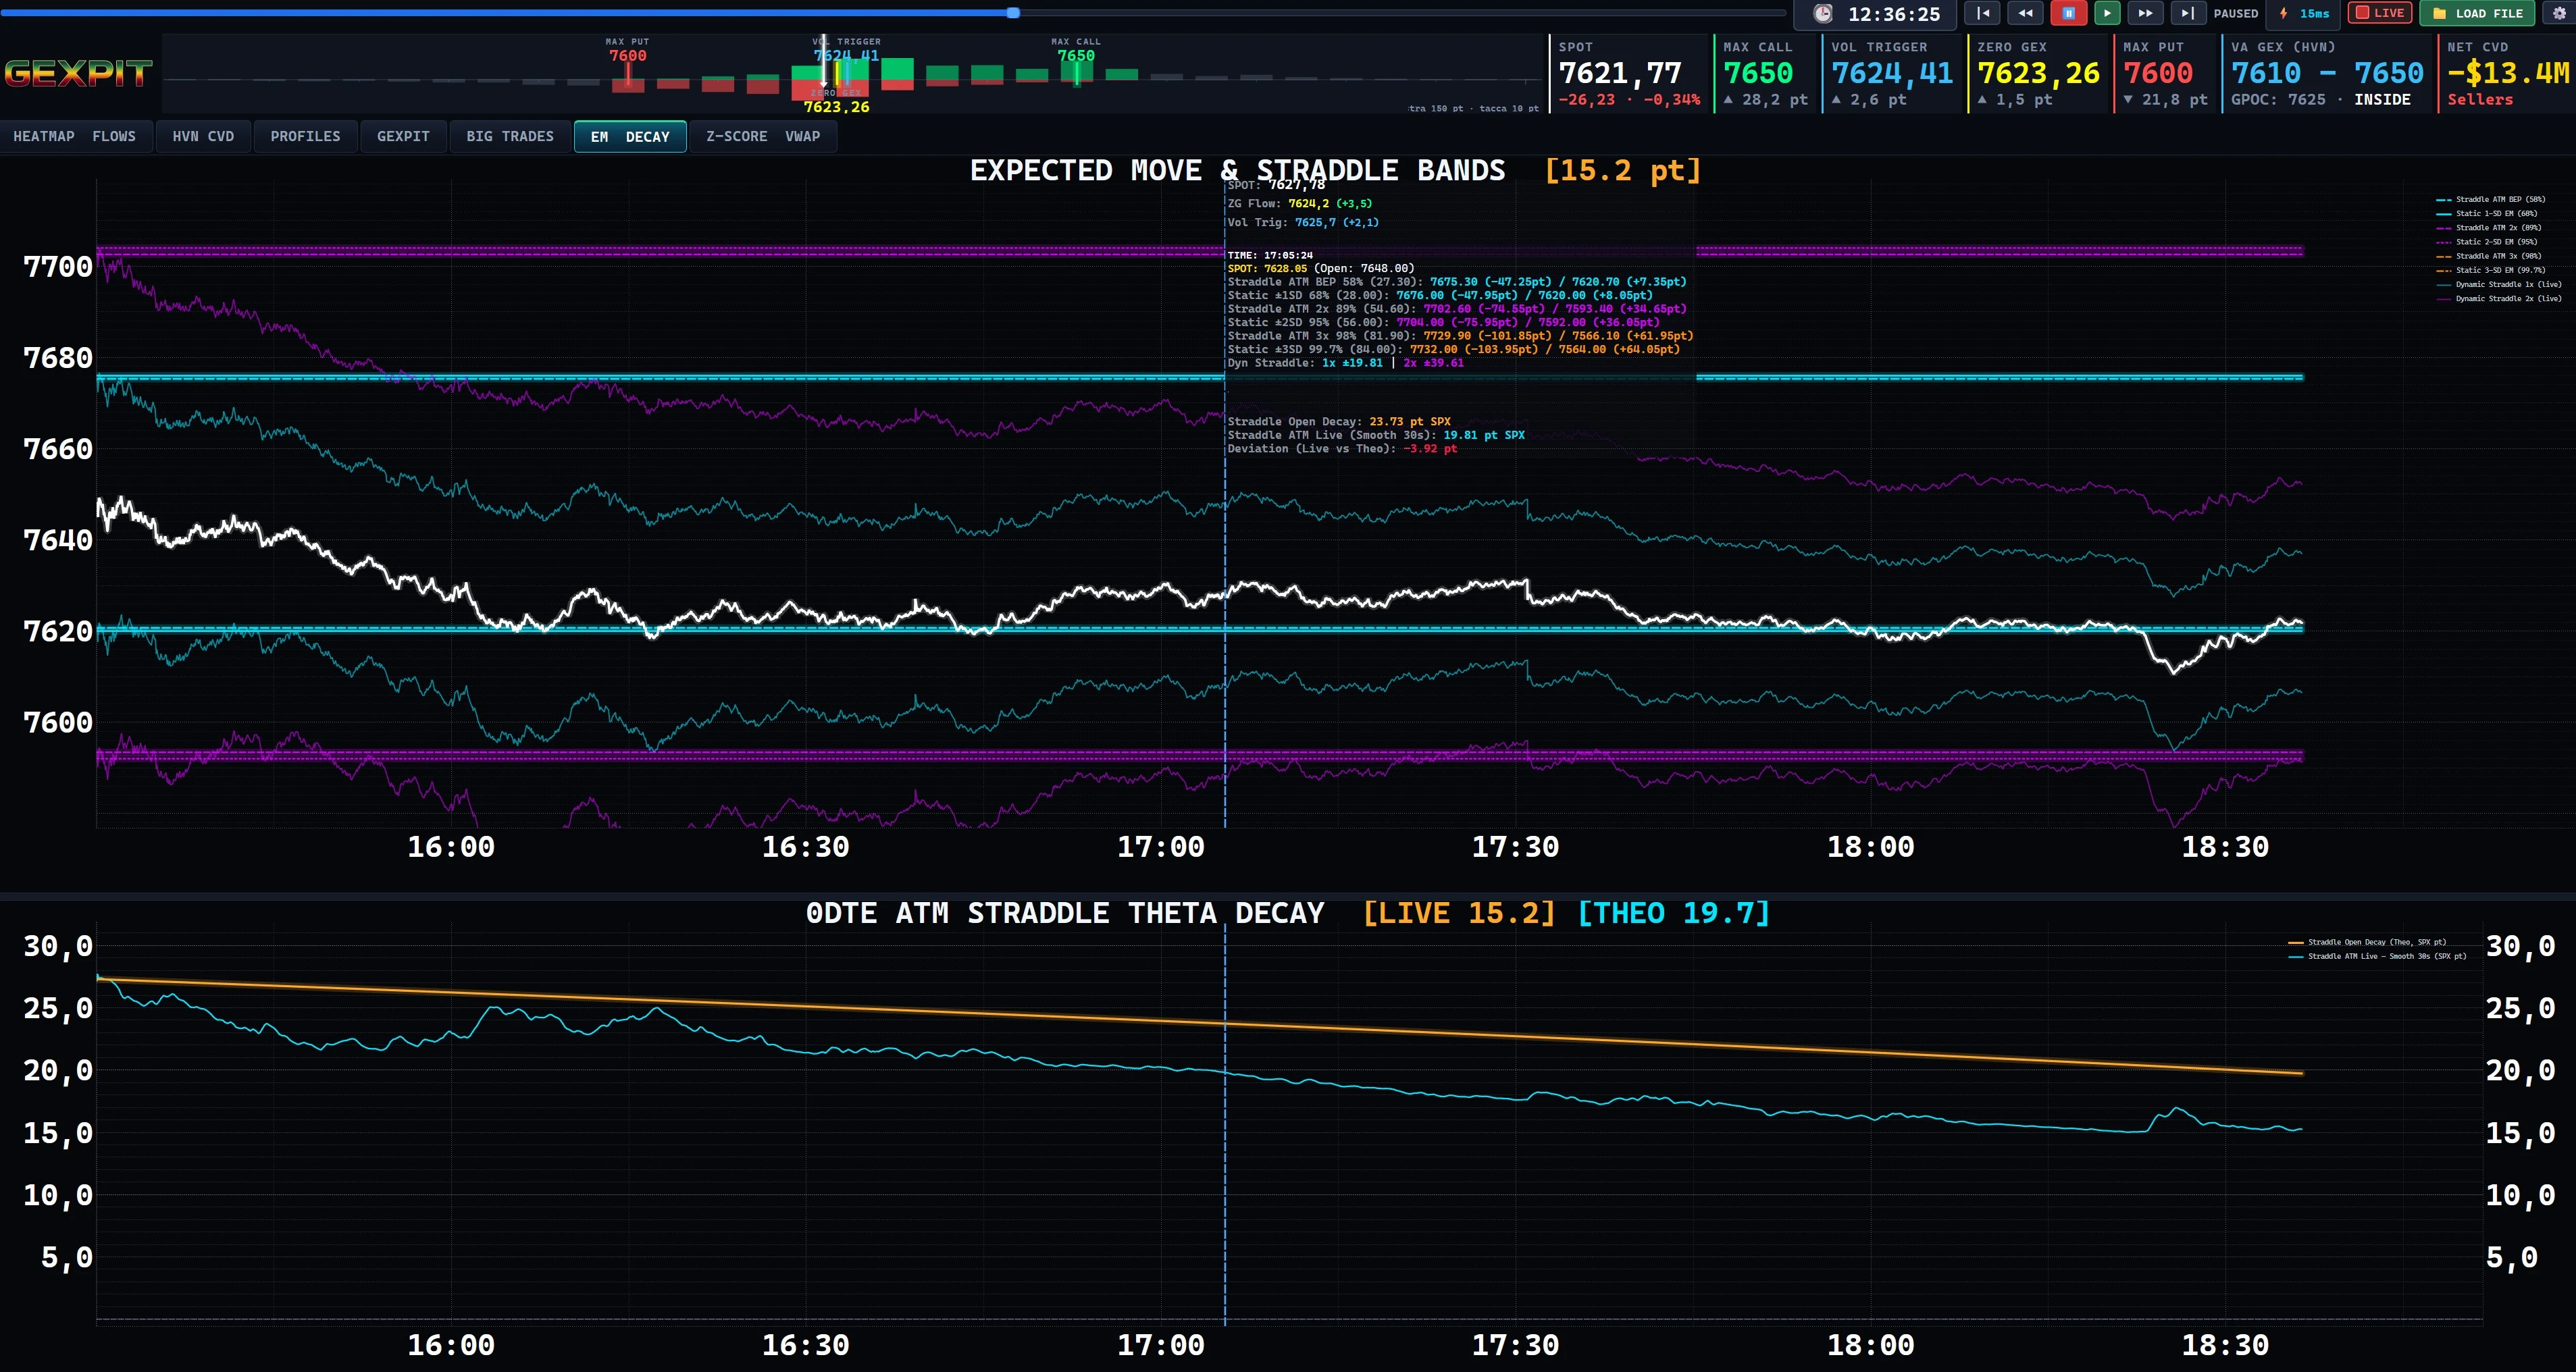The image size is (2576, 1372).
Task: Click the clock icon beside 12:36:25
Action: pyautogui.click(x=1823, y=13)
